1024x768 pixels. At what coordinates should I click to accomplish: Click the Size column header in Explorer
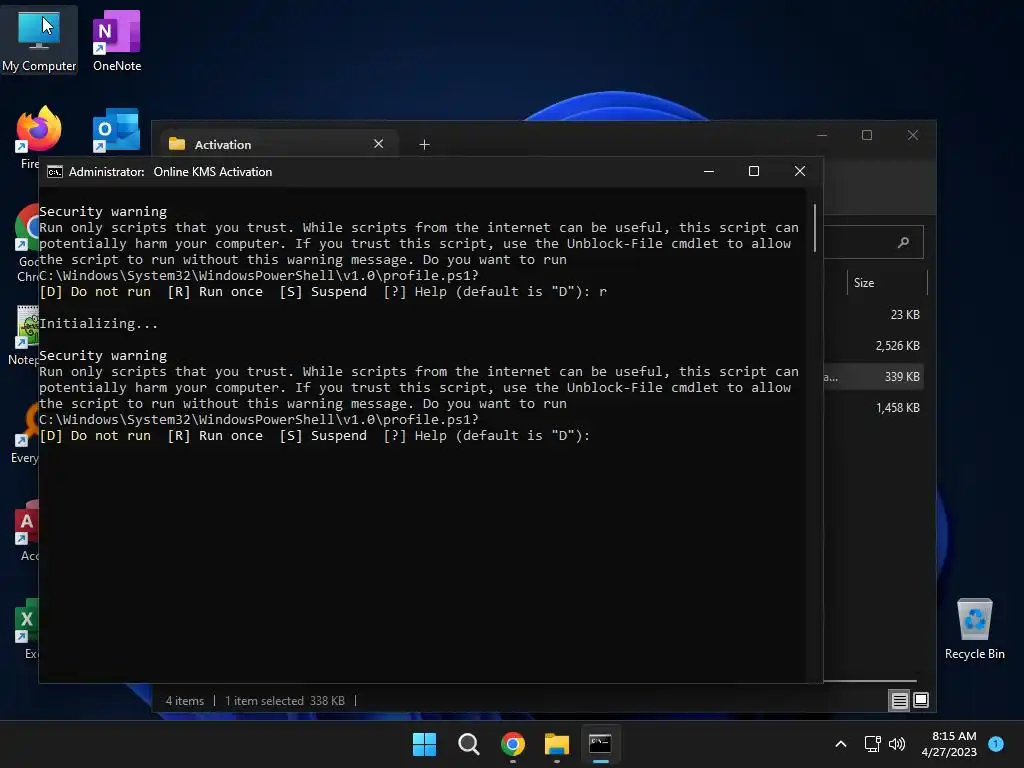[x=886, y=283]
